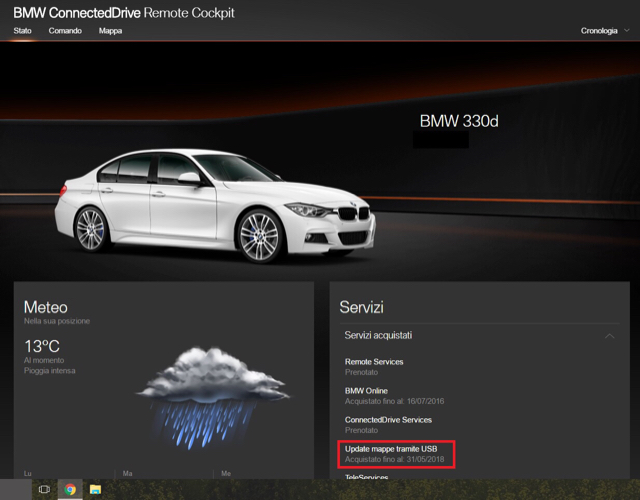Select the Lu forecast day
640x500 pixels.
[27, 473]
